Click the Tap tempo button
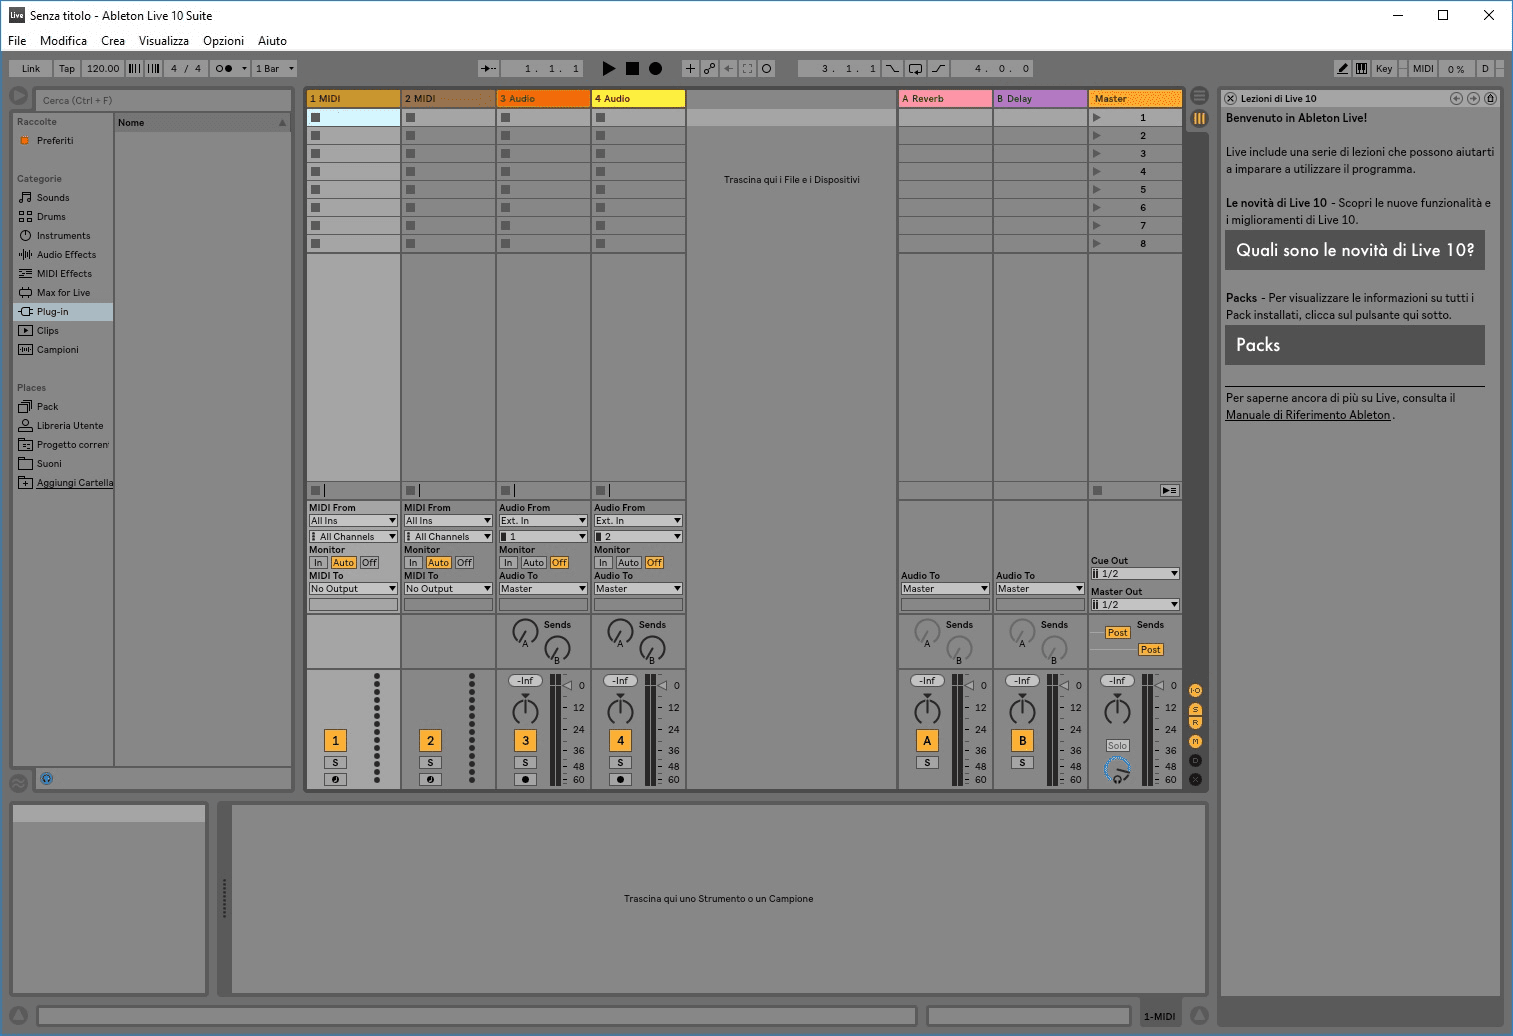The width and height of the screenshot is (1513, 1036). tap(67, 69)
